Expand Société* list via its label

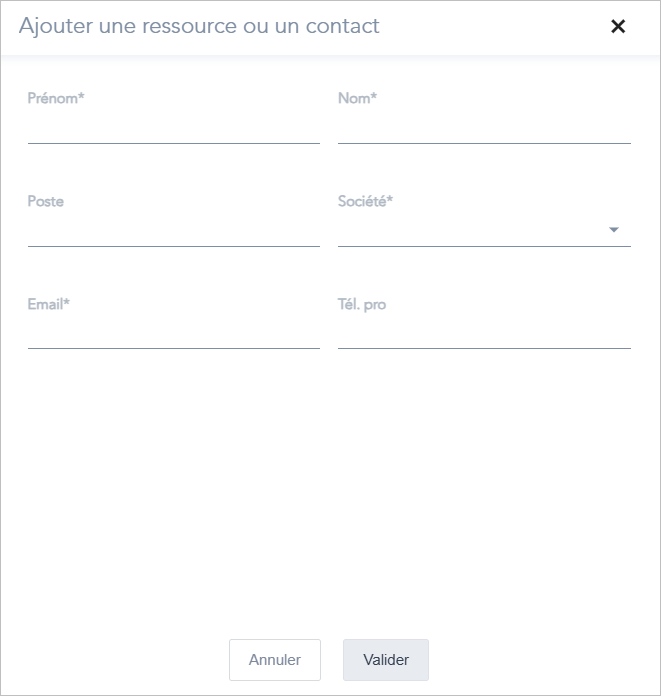click(x=365, y=201)
